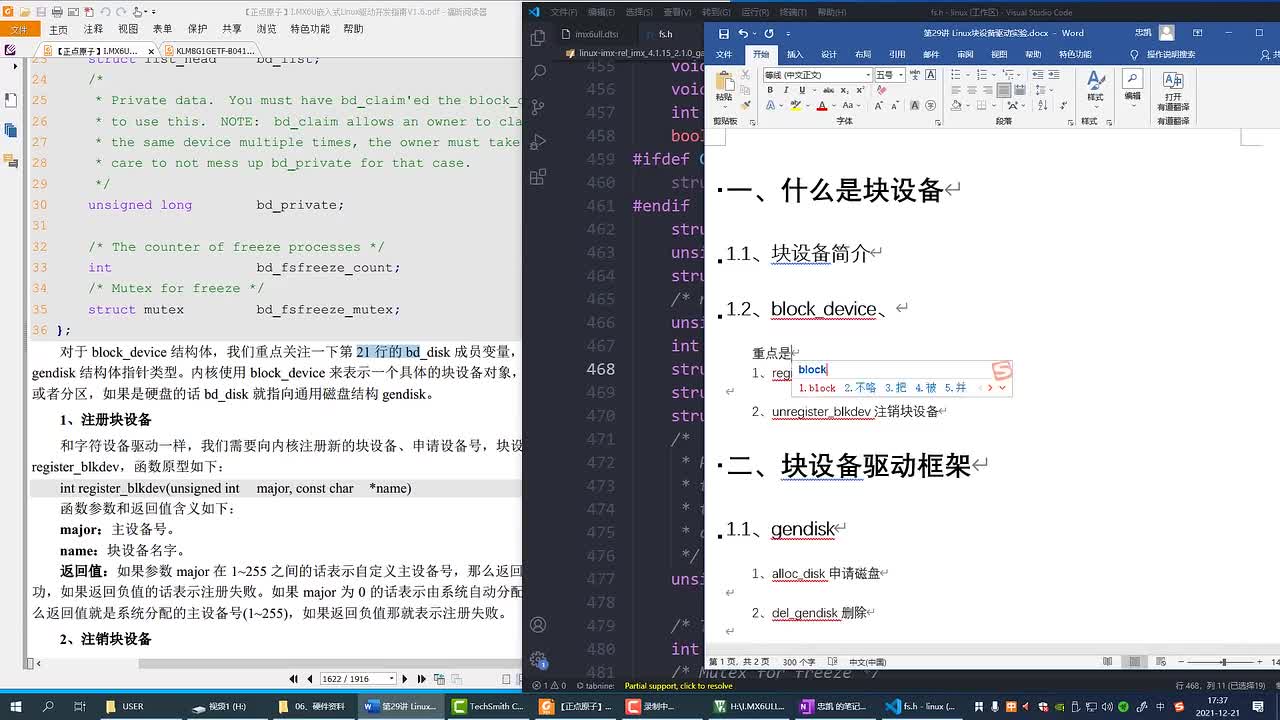Screen dimensions: 1280x720
Task: Toggle Bold formatting in Word ribbon
Action: [x=770, y=90]
